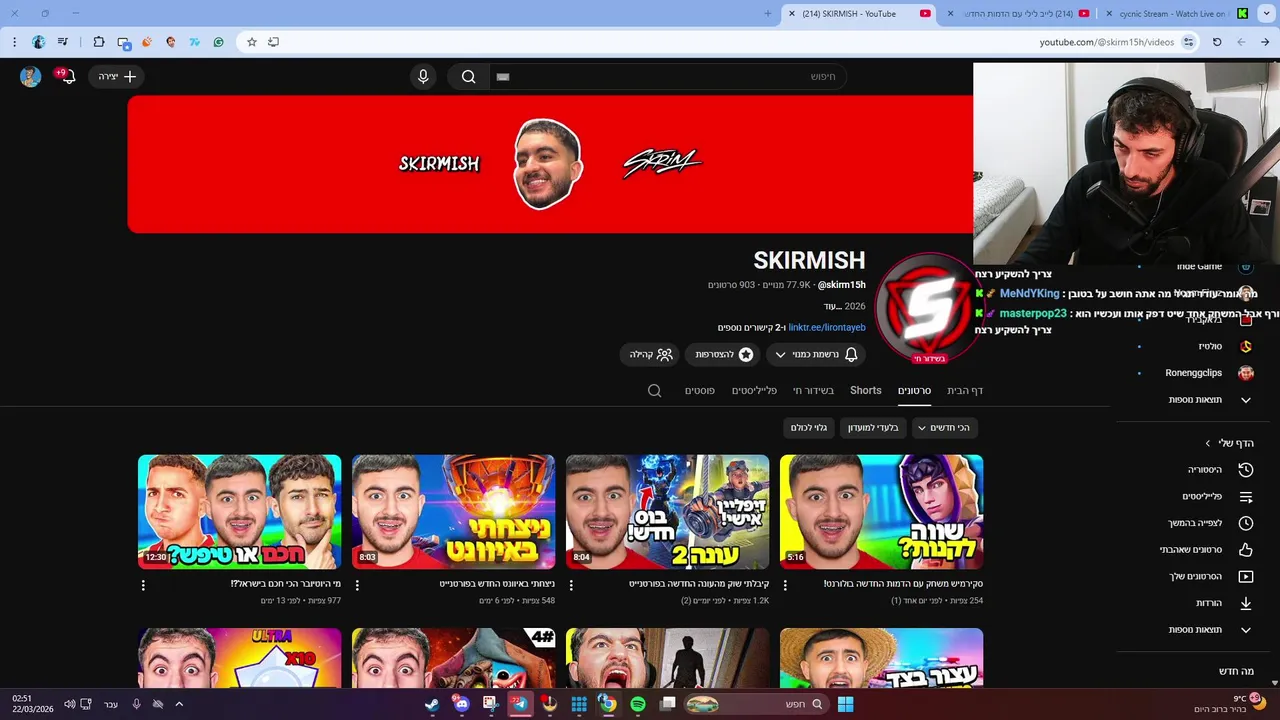Switch to the (214) SKIRMISH - YouTube tab

point(858,14)
